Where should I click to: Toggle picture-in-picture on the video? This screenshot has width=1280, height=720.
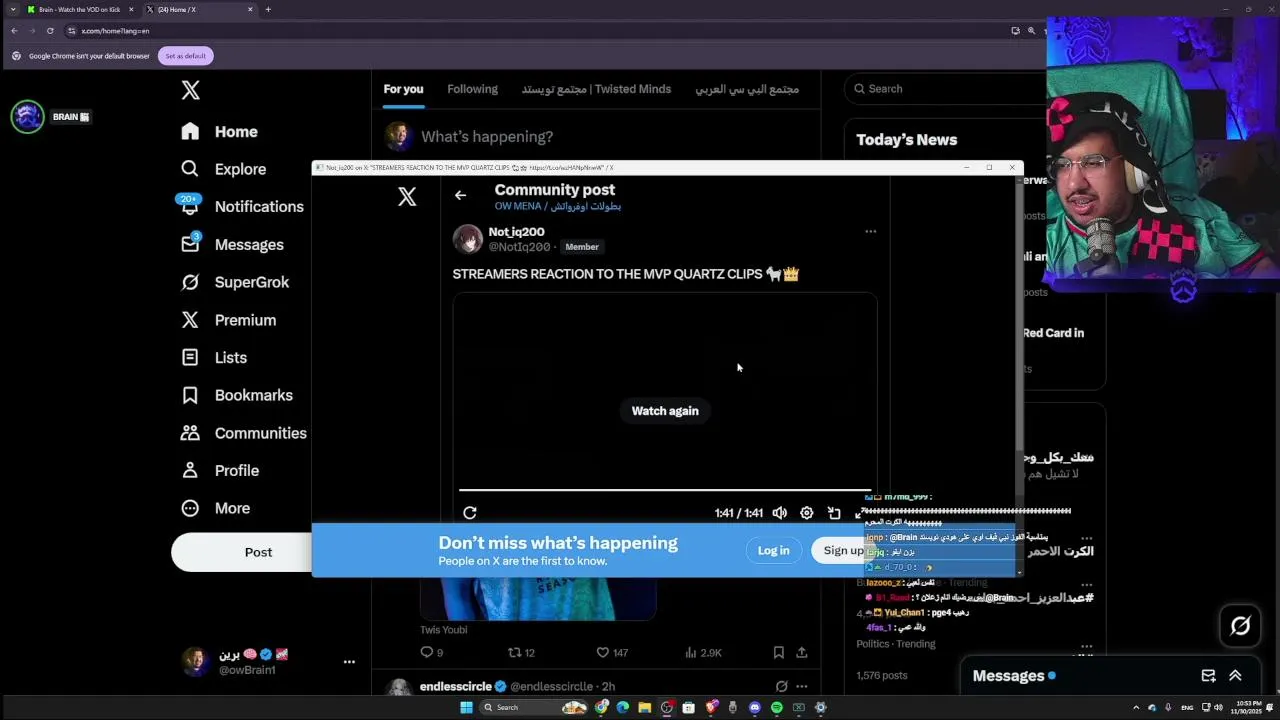(x=834, y=513)
